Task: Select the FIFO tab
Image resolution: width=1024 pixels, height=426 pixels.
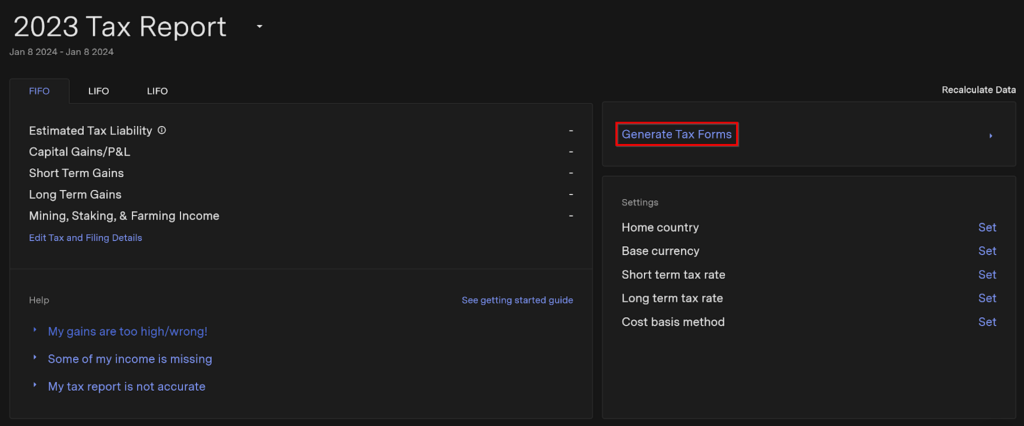Action: (x=39, y=91)
